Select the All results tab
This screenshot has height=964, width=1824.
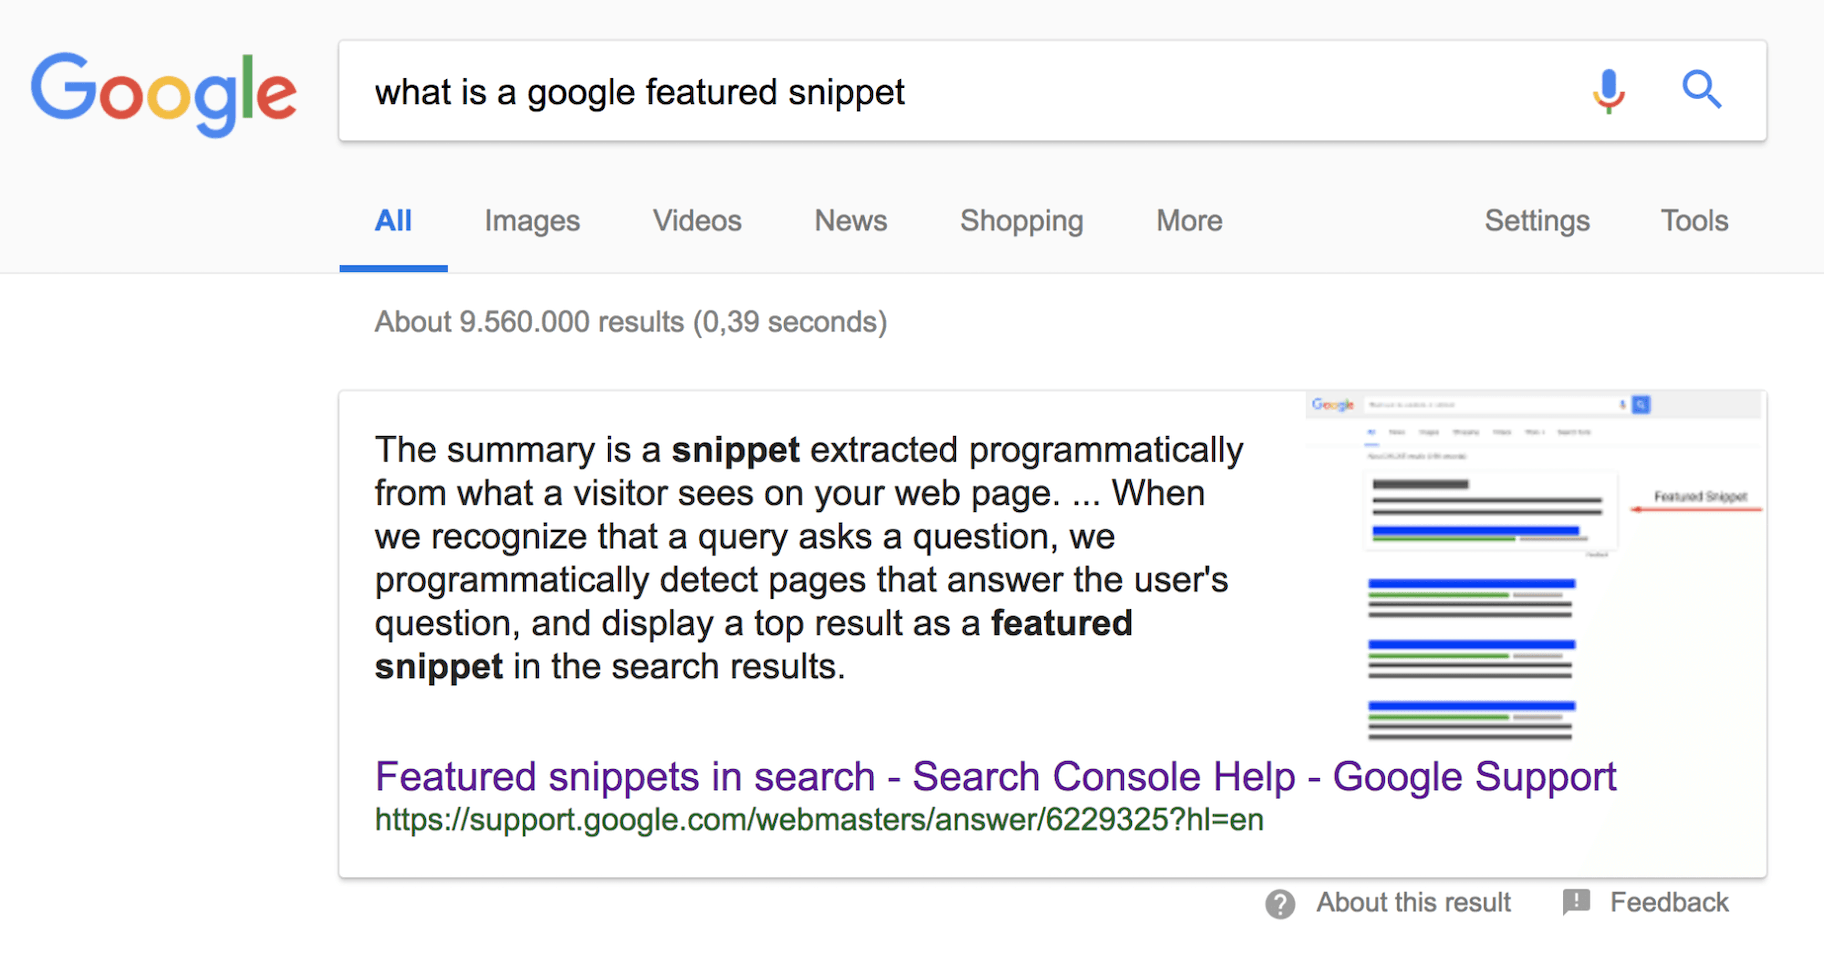click(x=393, y=221)
